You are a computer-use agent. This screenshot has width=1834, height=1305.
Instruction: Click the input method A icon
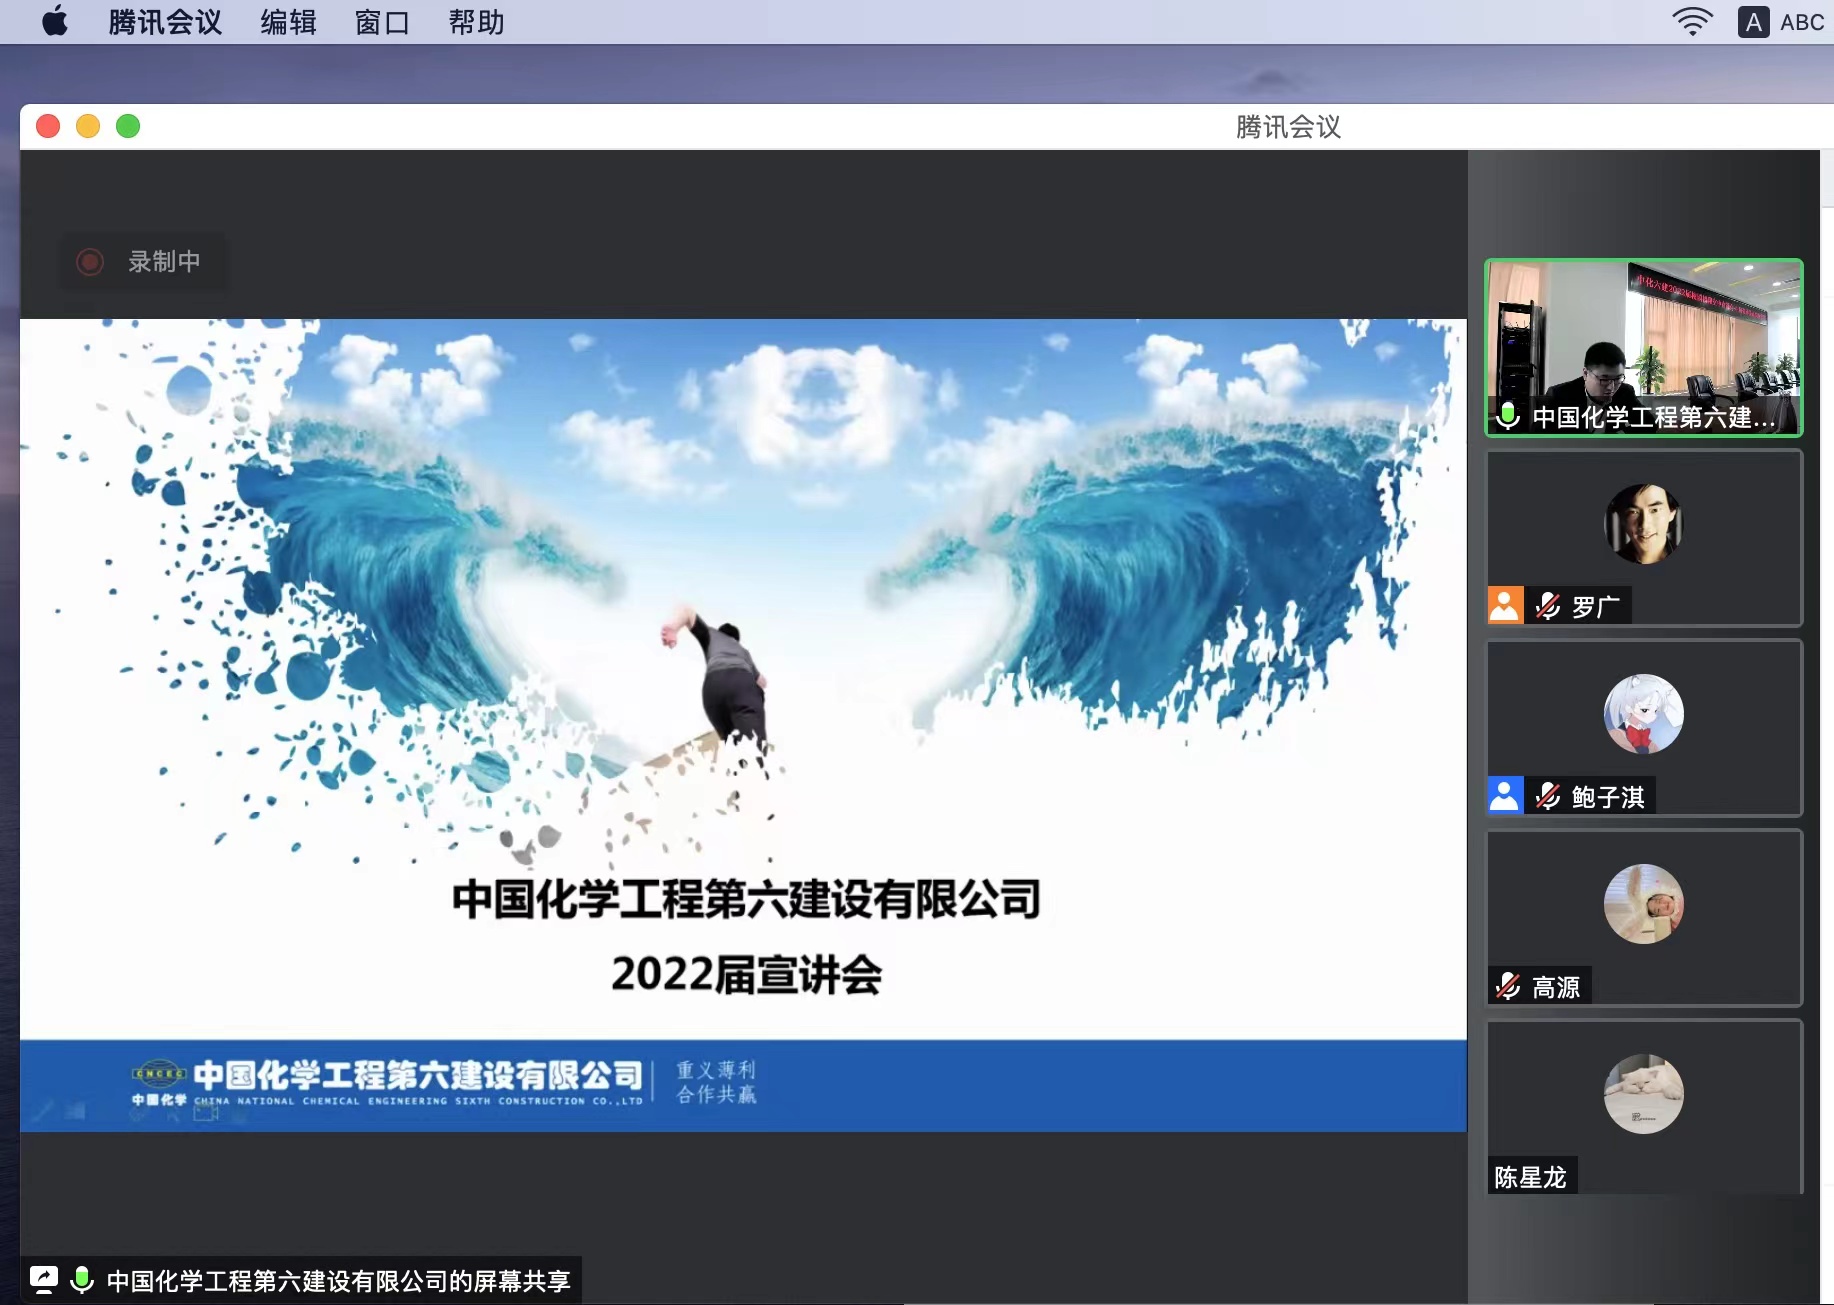tap(1753, 22)
